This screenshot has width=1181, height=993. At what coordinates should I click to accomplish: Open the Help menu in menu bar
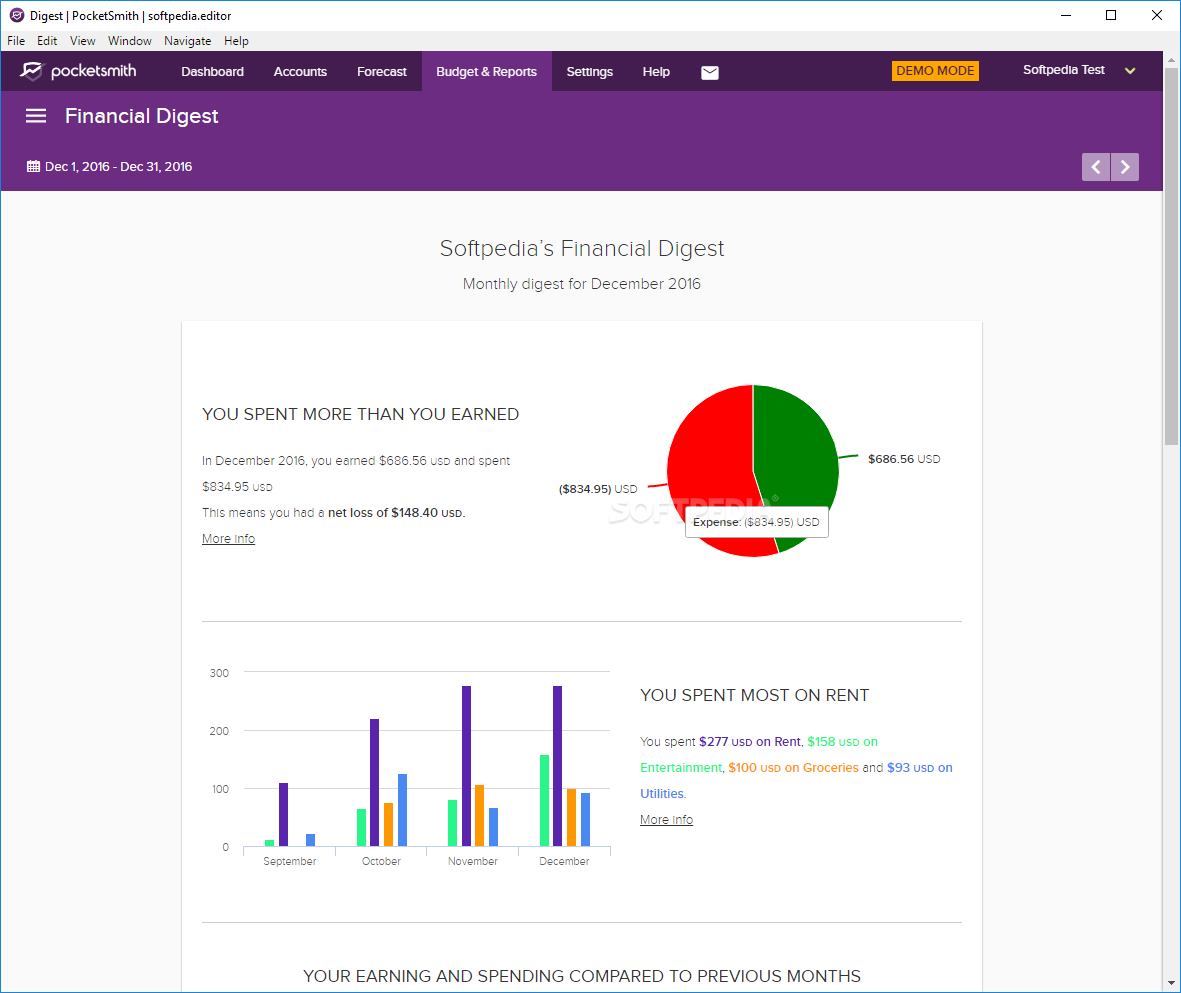coord(236,41)
